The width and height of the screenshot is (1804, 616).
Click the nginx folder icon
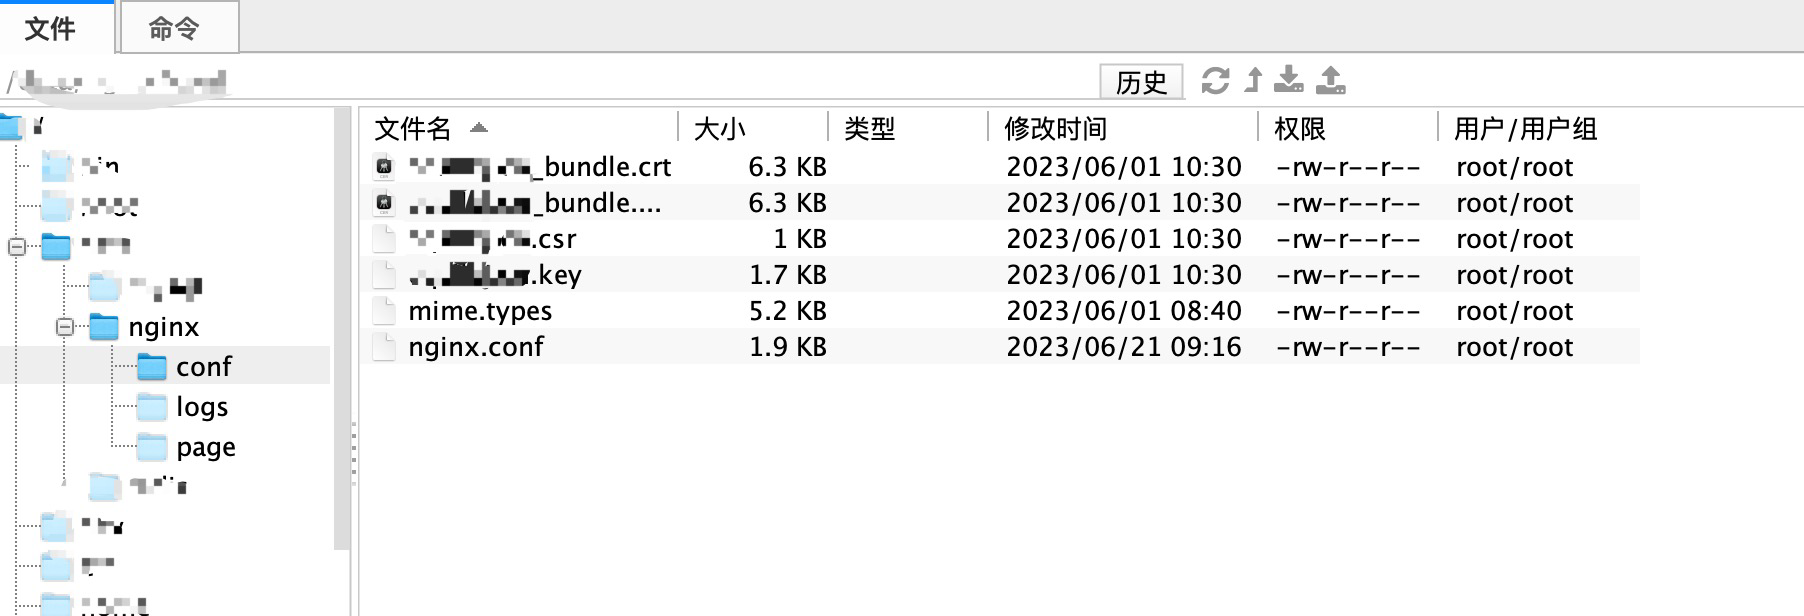tap(104, 327)
